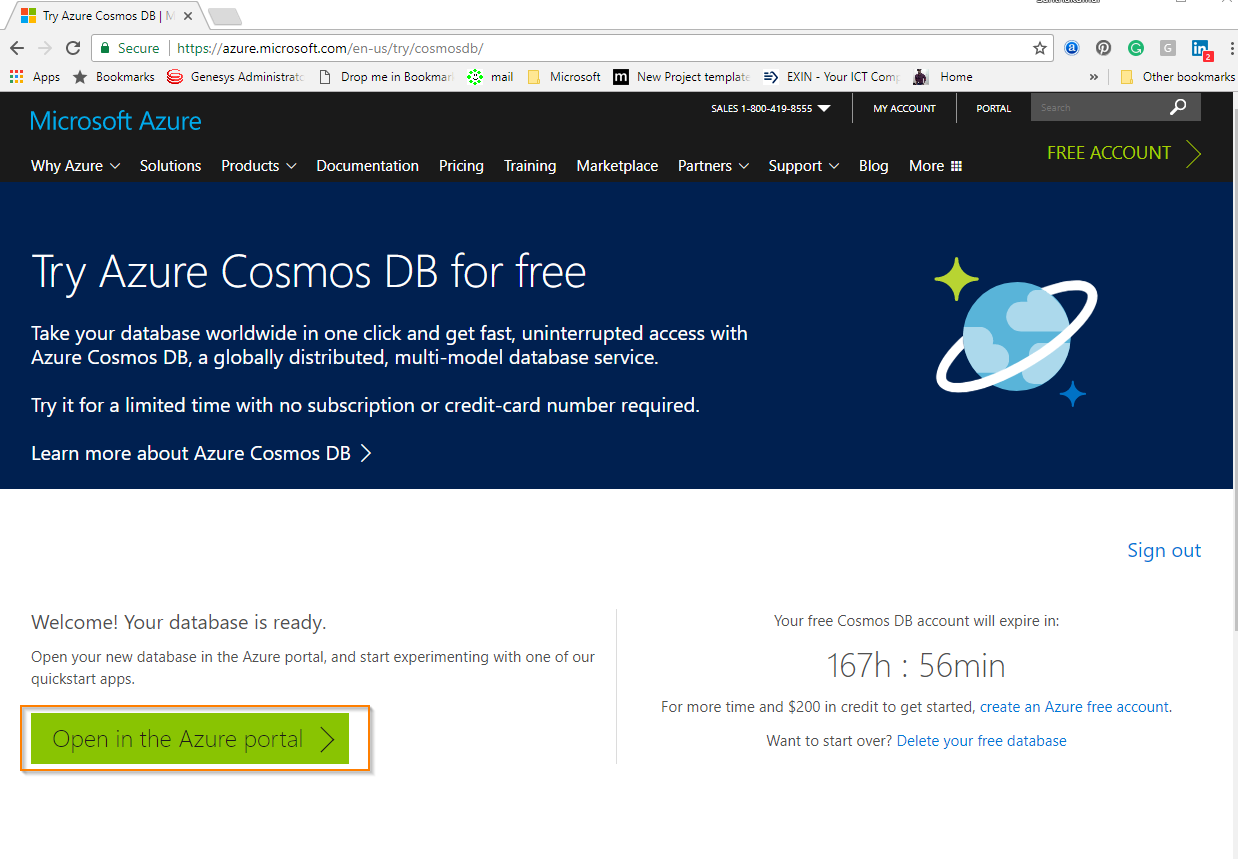Reload the page with the refresh icon
This screenshot has height=859, width=1238.
73,48
